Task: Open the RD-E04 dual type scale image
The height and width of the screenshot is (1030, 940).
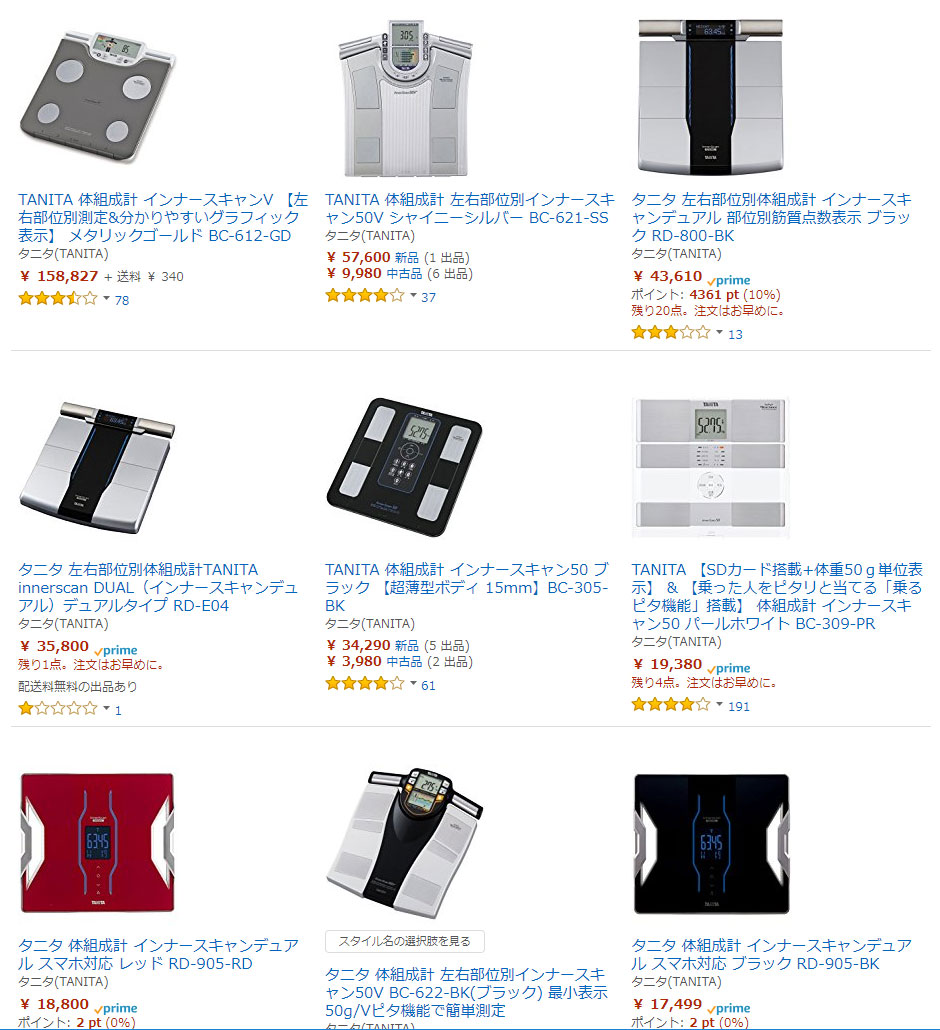Action: click(x=97, y=467)
